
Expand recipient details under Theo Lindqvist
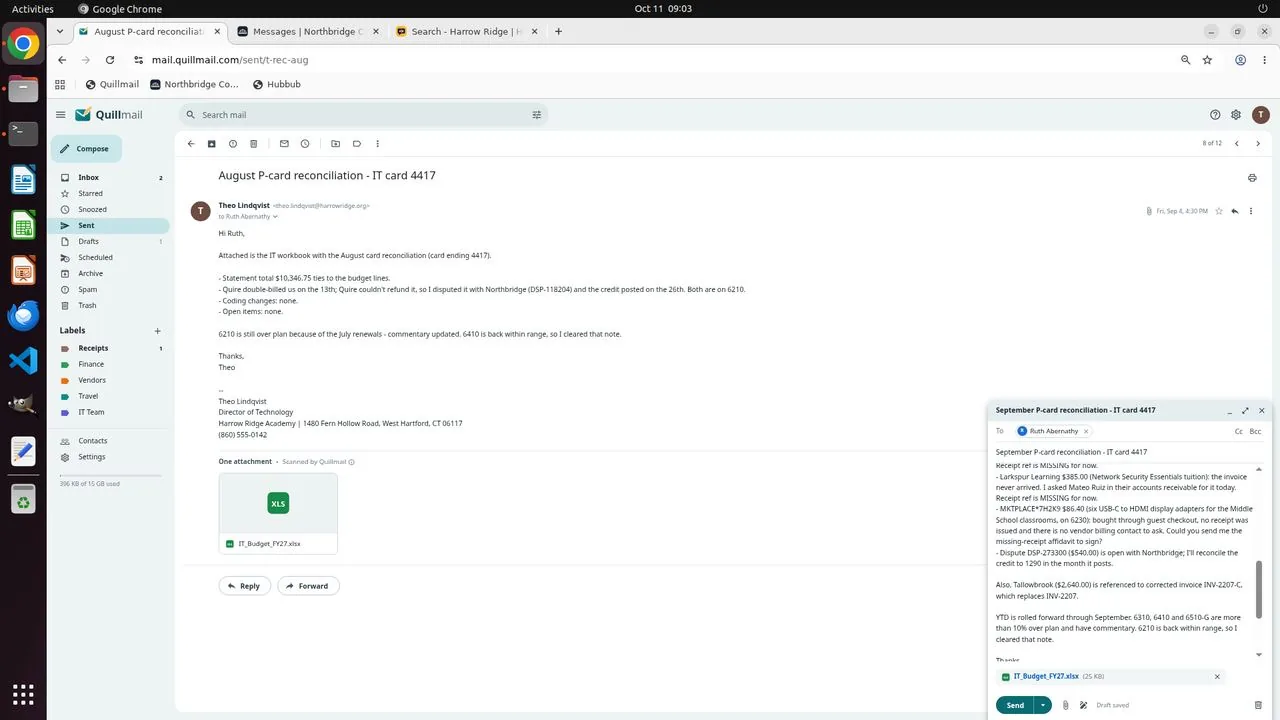click(x=275, y=216)
